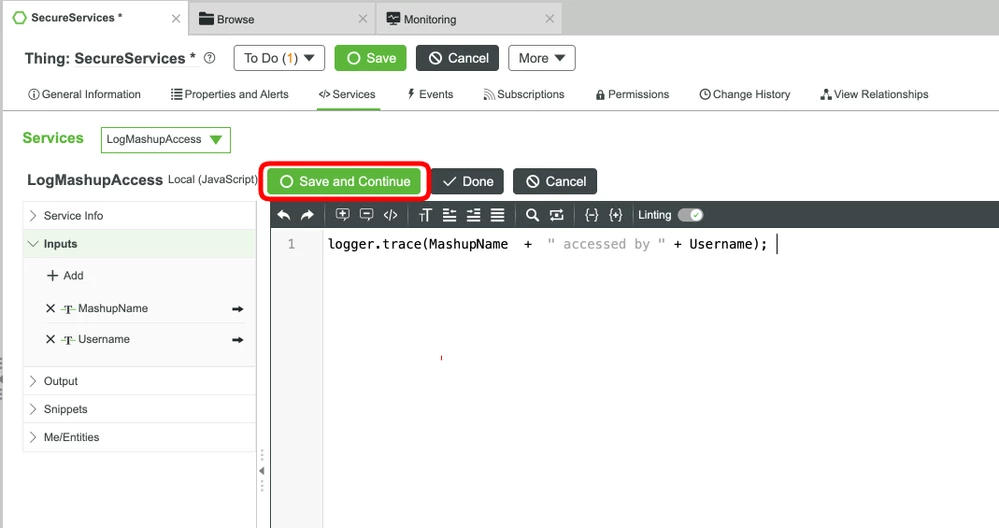Image resolution: width=999 pixels, height=528 pixels.
Task: Click the add comment icon in editor toolbar
Action: point(342,215)
